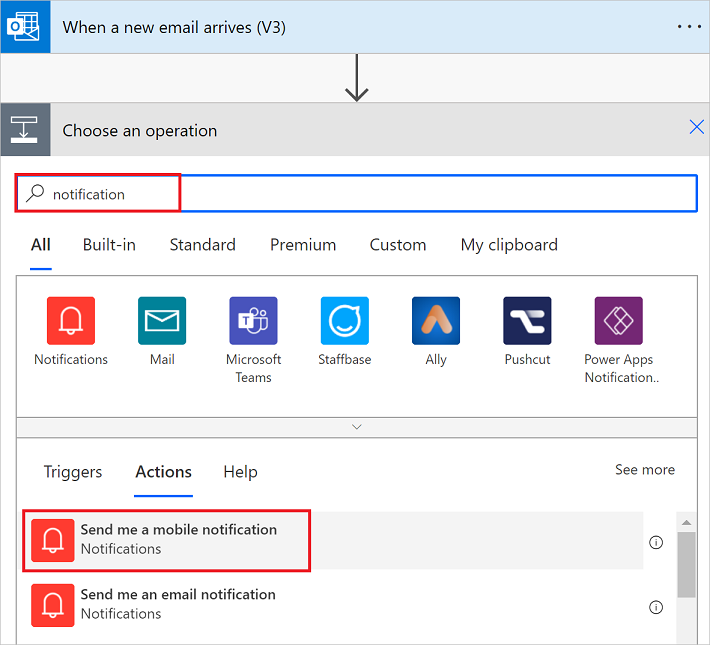Image resolution: width=710 pixels, height=645 pixels.
Task: Click info icon for email notification action
Action: [x=656, y=607]
